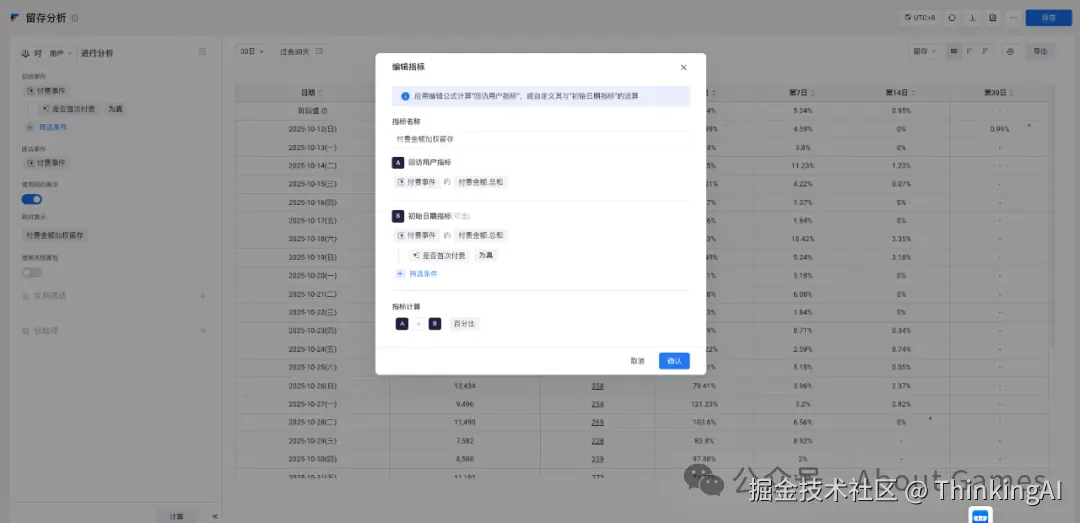Sort by the 日期 column header

(311, 92)
